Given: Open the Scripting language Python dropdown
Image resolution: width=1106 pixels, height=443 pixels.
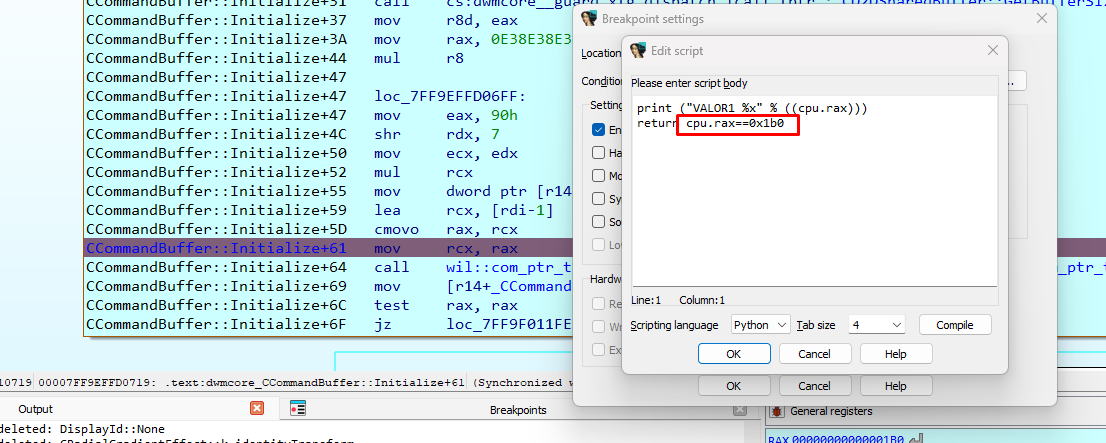Looking at the screenshot, I should 760,325.
